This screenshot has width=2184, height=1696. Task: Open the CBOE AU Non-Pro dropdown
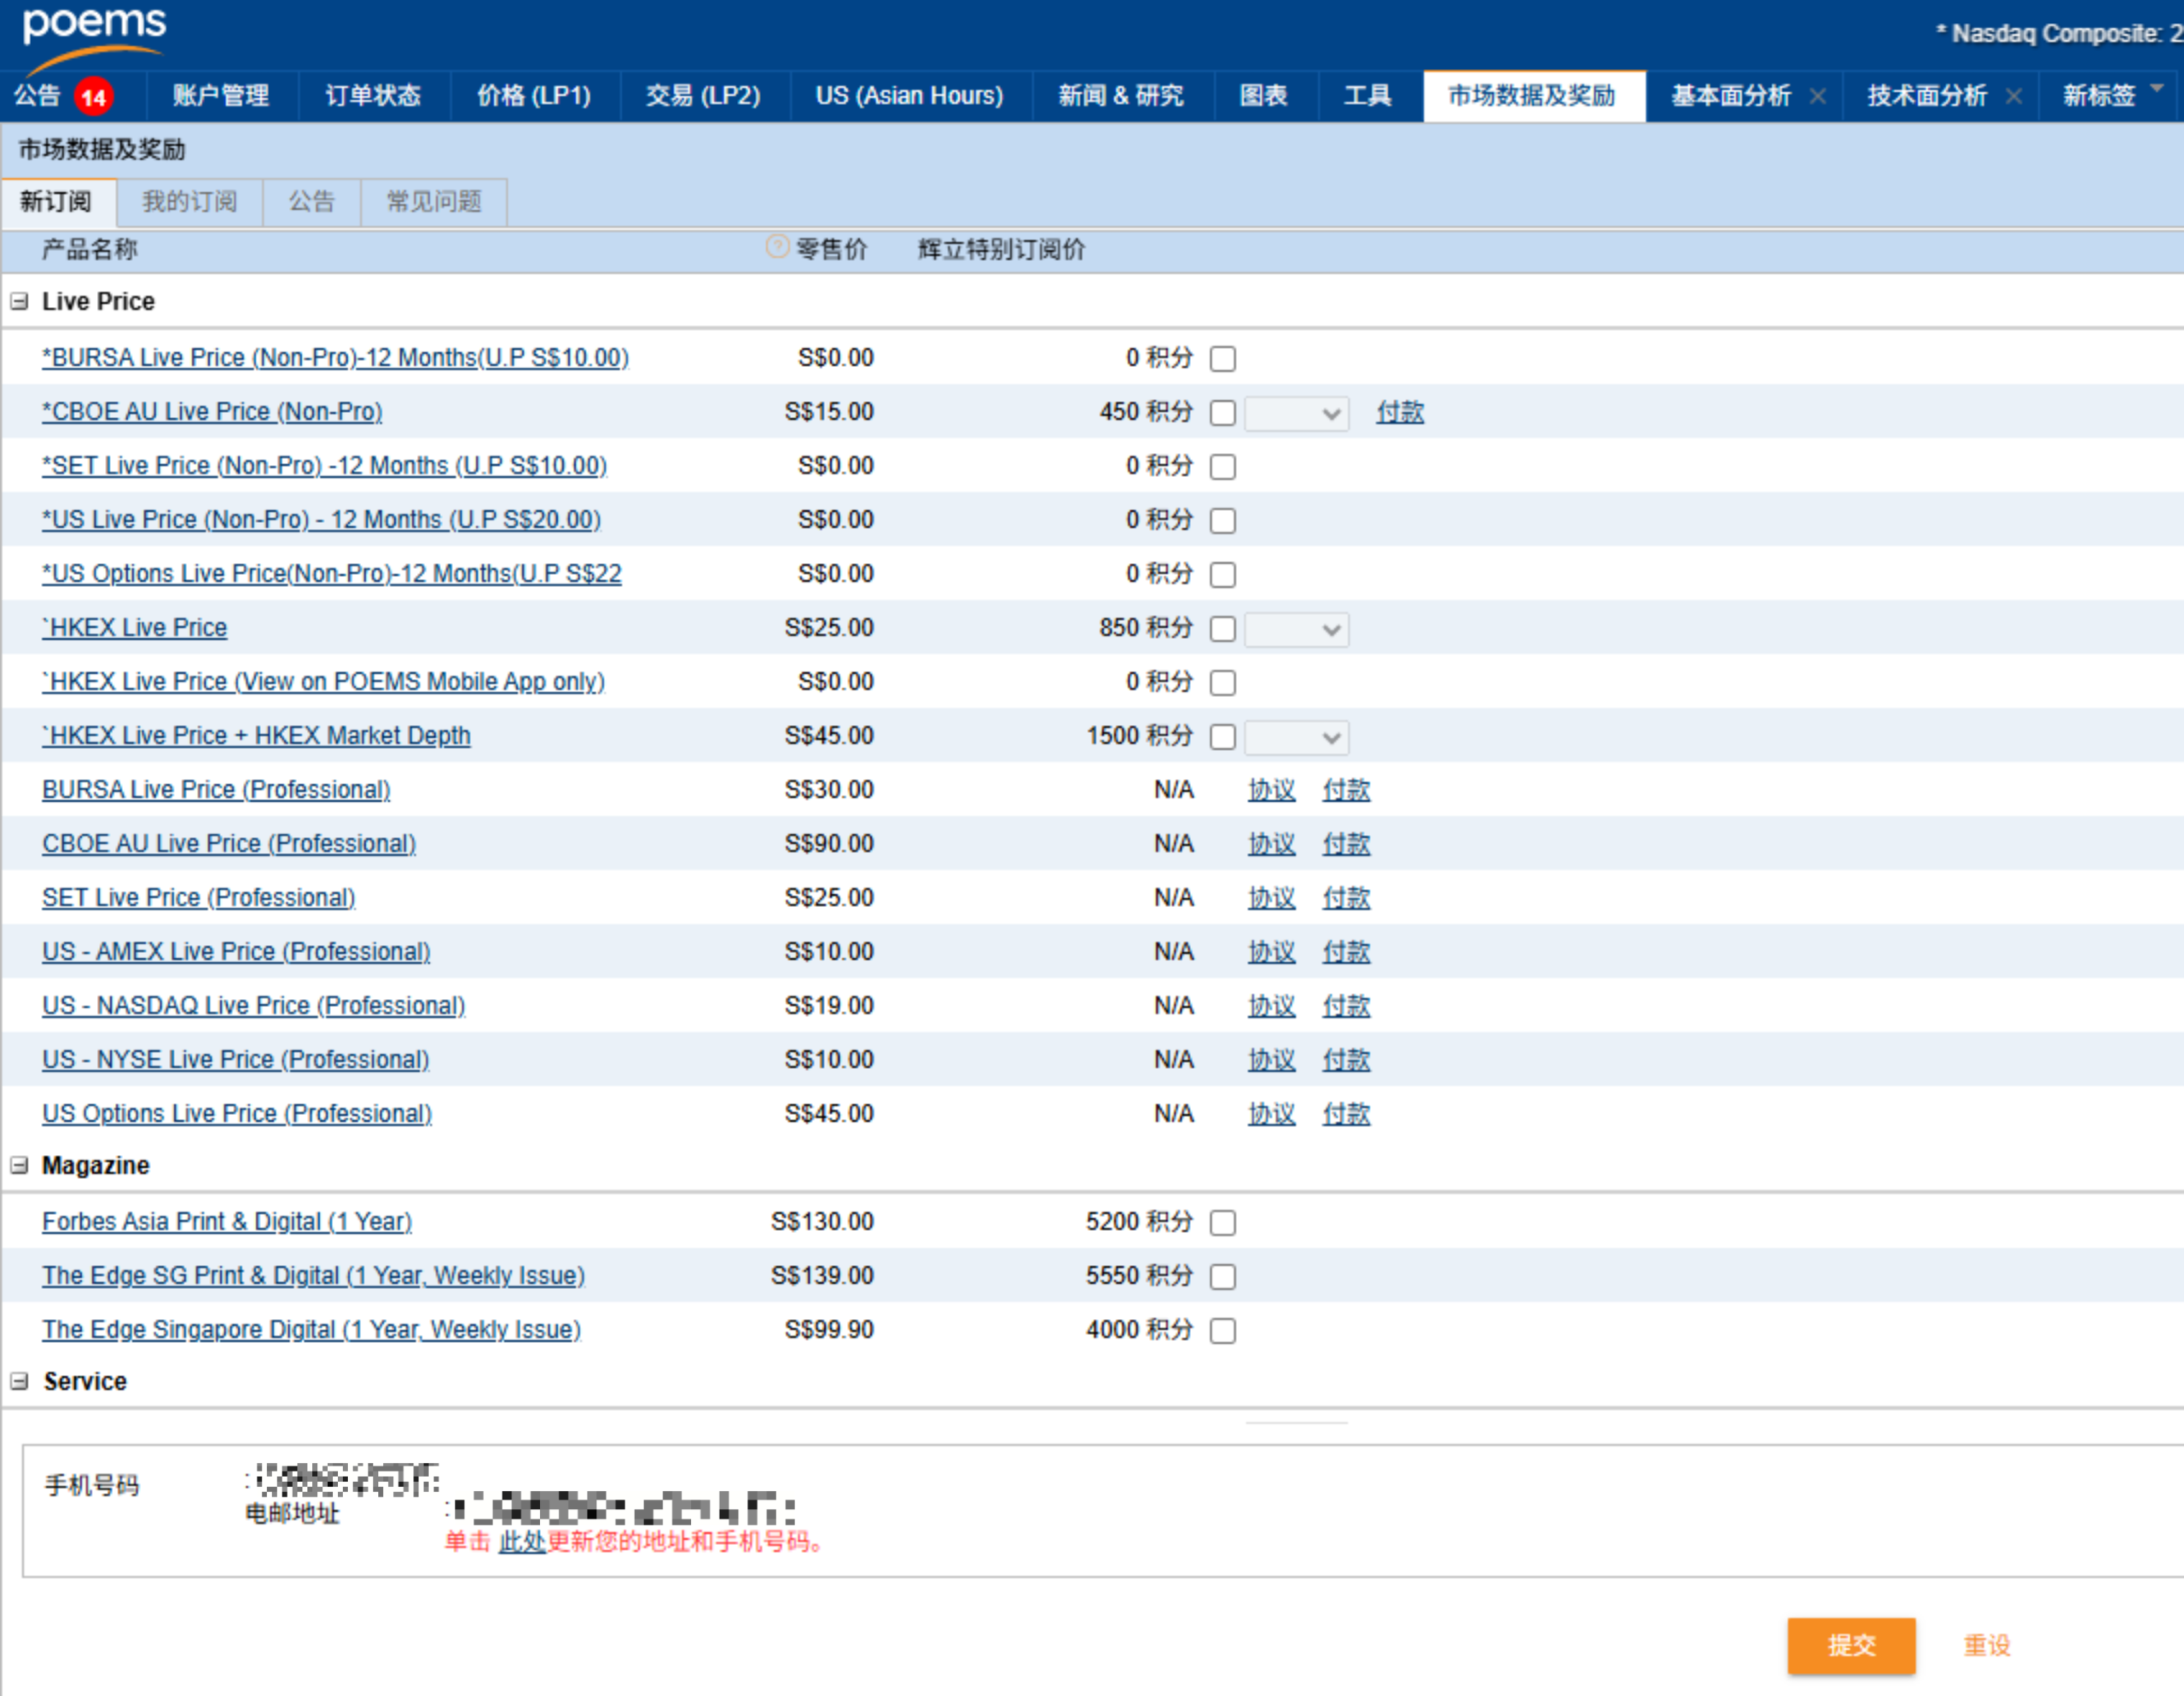[x=1296, y=413]
